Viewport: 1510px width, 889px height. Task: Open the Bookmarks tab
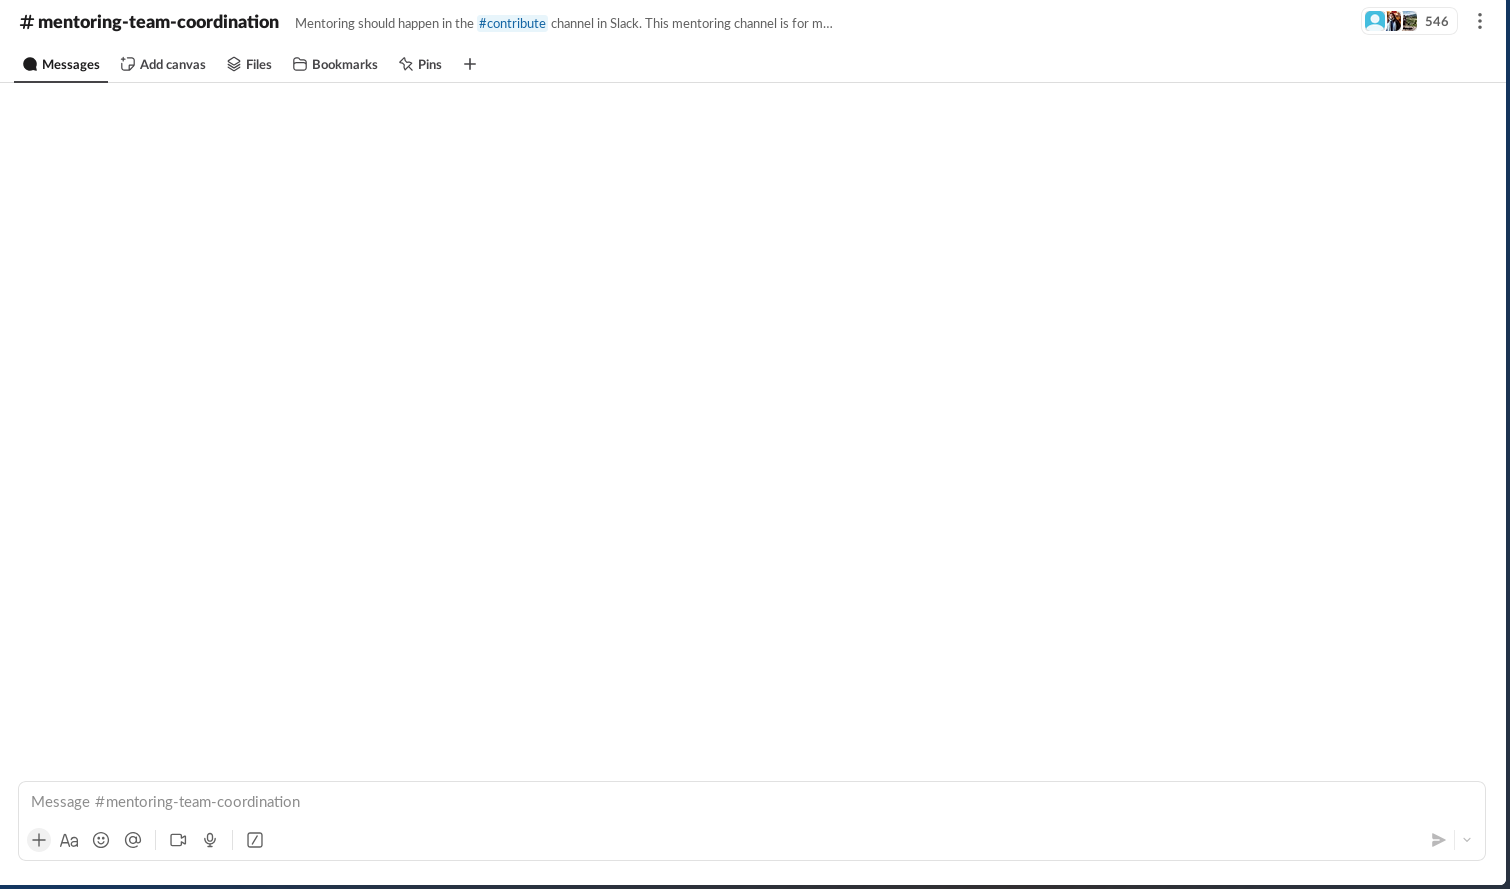pos(335,64)
